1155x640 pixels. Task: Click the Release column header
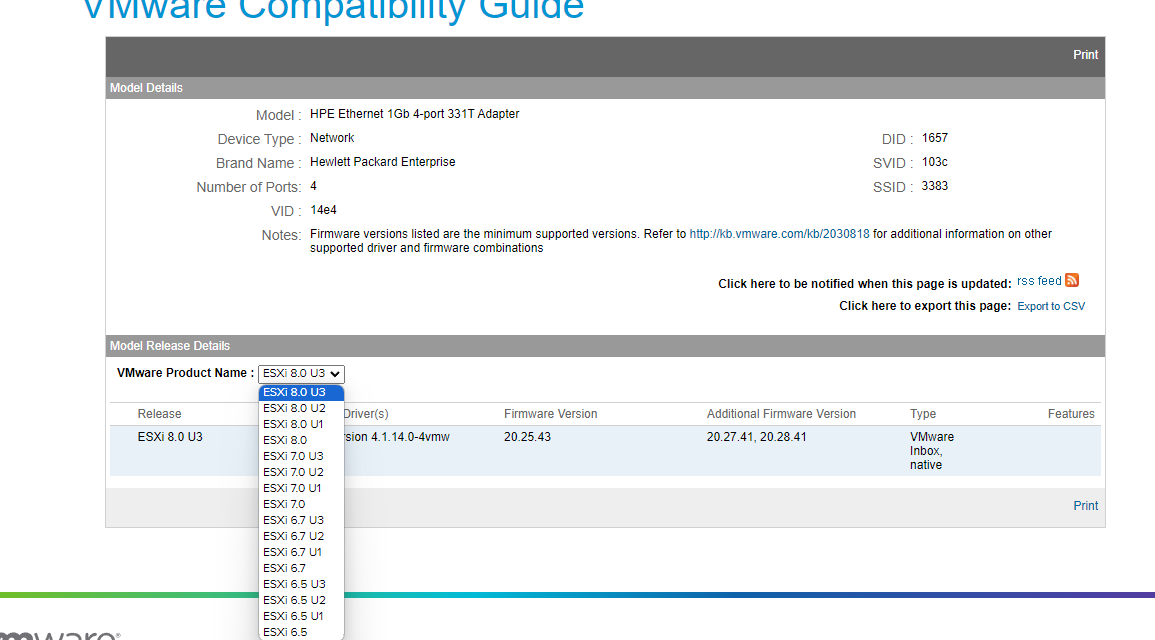tap(159, 414)
